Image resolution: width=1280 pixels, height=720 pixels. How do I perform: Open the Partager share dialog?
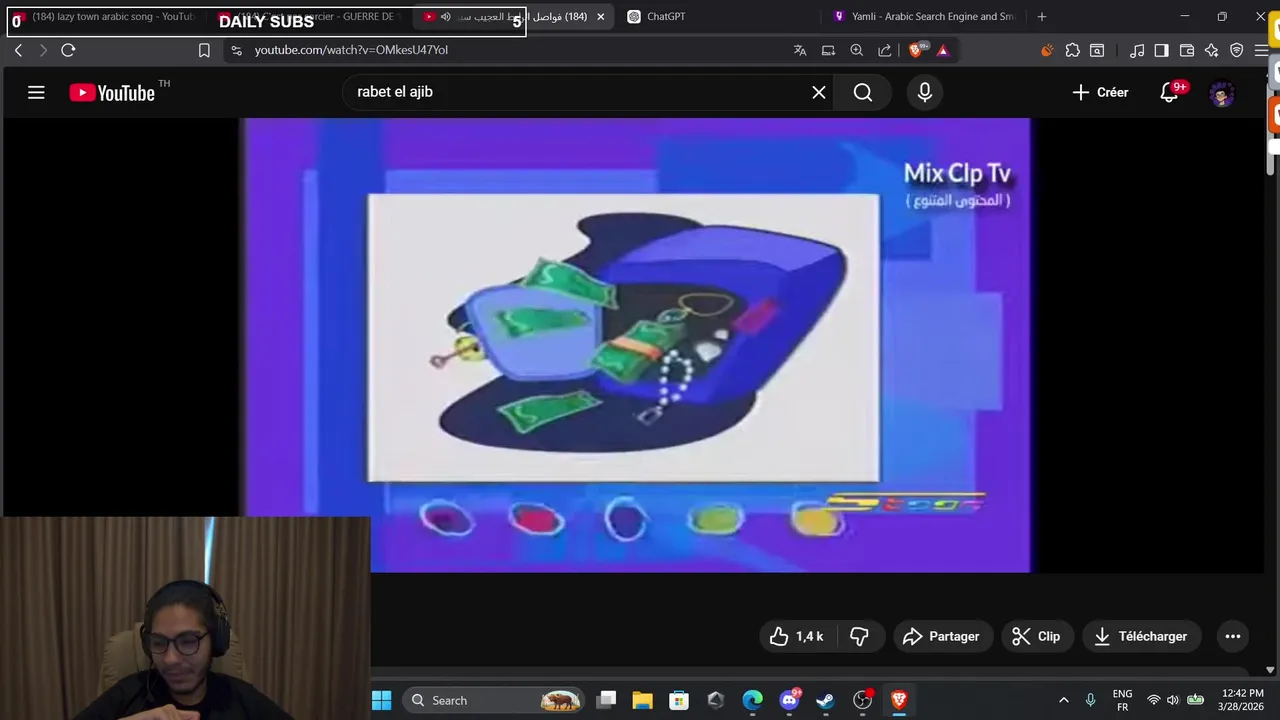(941, 636)
